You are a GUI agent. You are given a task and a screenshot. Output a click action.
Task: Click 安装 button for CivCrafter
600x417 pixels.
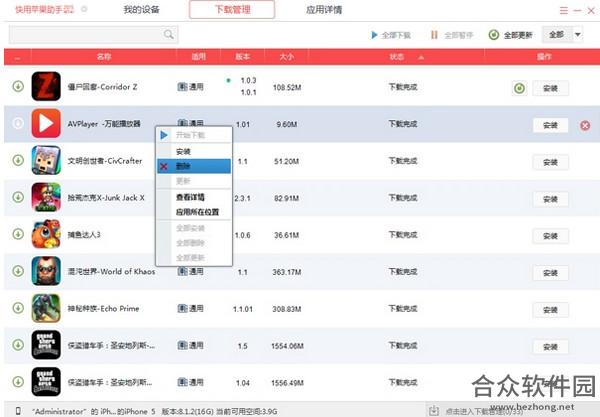[550, 162]
